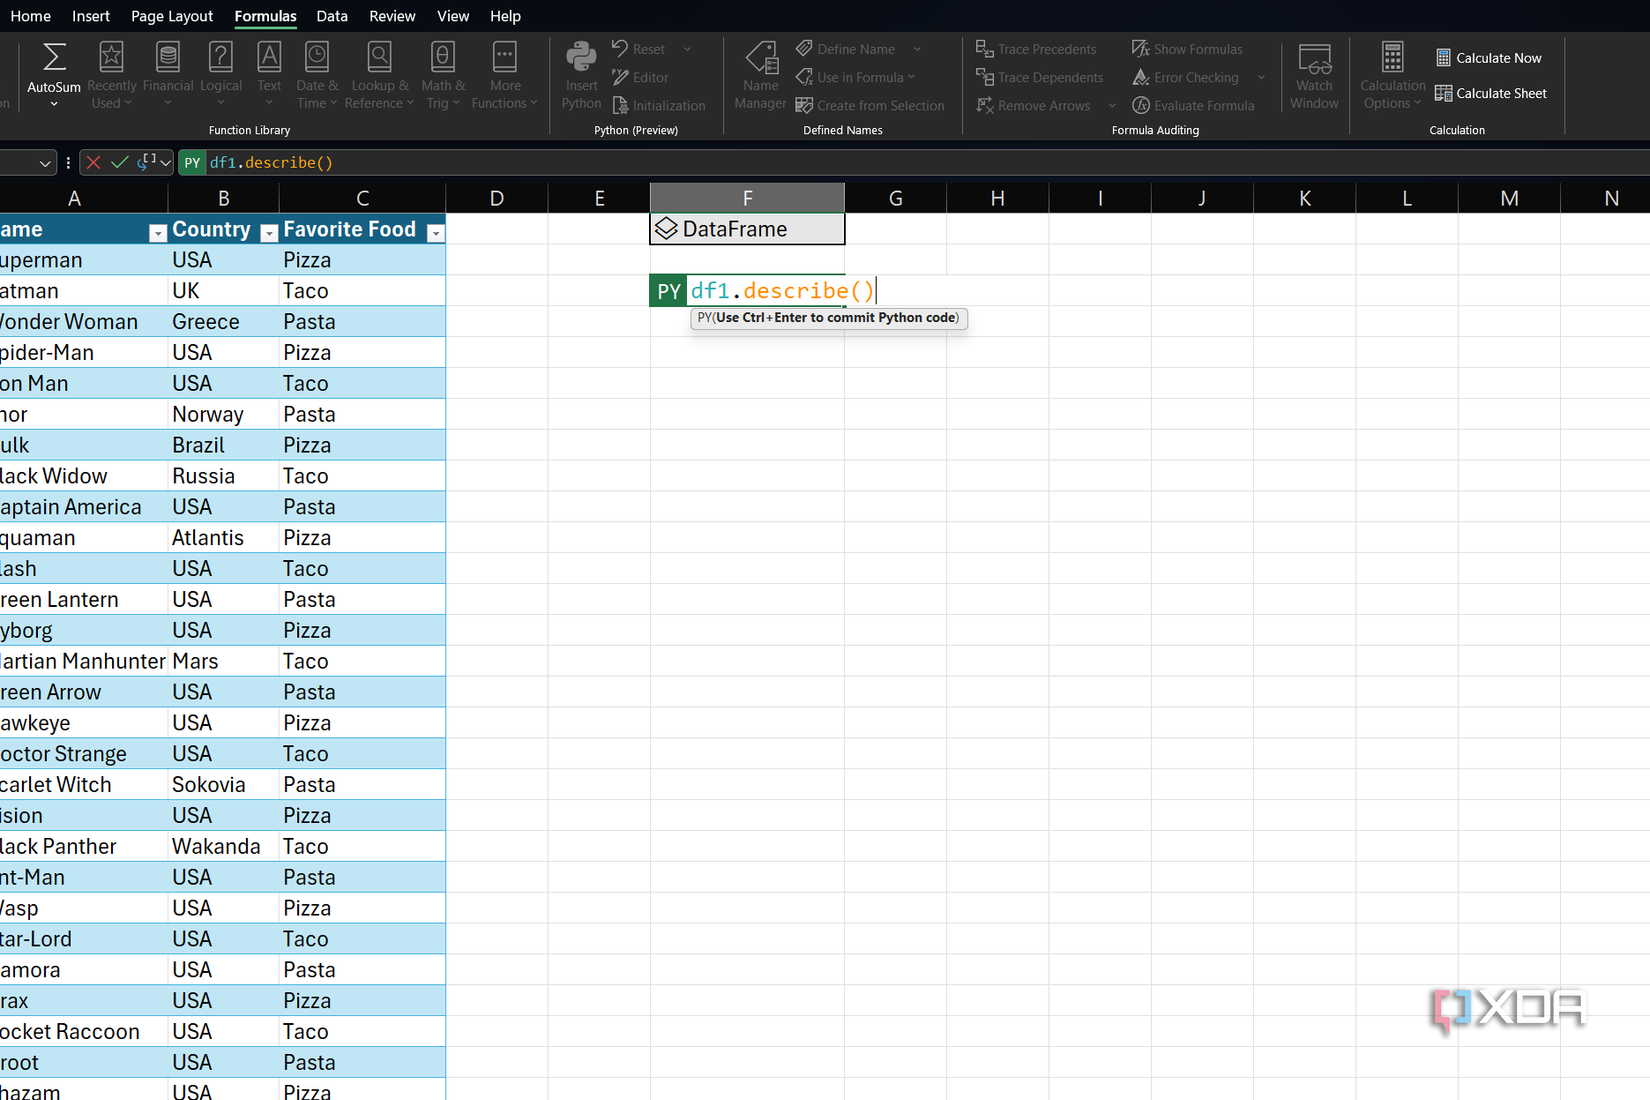The image size is (1650, 1100).
Task: Open the Python Editor
Action: (x=640, y=77)
